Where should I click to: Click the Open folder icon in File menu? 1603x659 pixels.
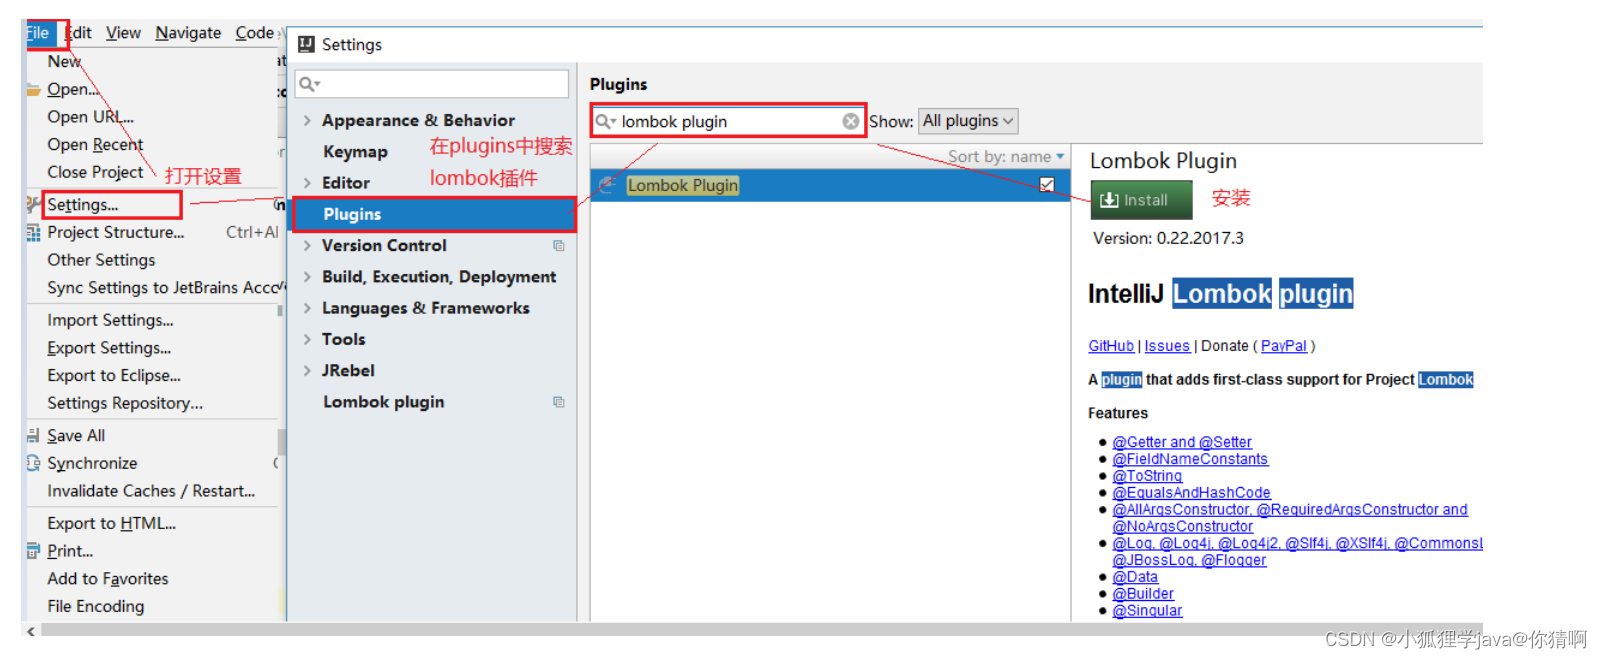pyautogui.click(x=34, y=89)
